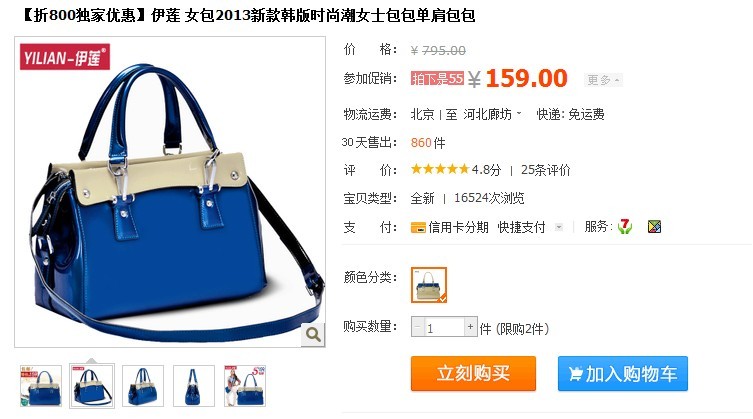Click the YILIAN brand logo on image
Viewport: 753px width, 419px height.
(x=65, y=57)
